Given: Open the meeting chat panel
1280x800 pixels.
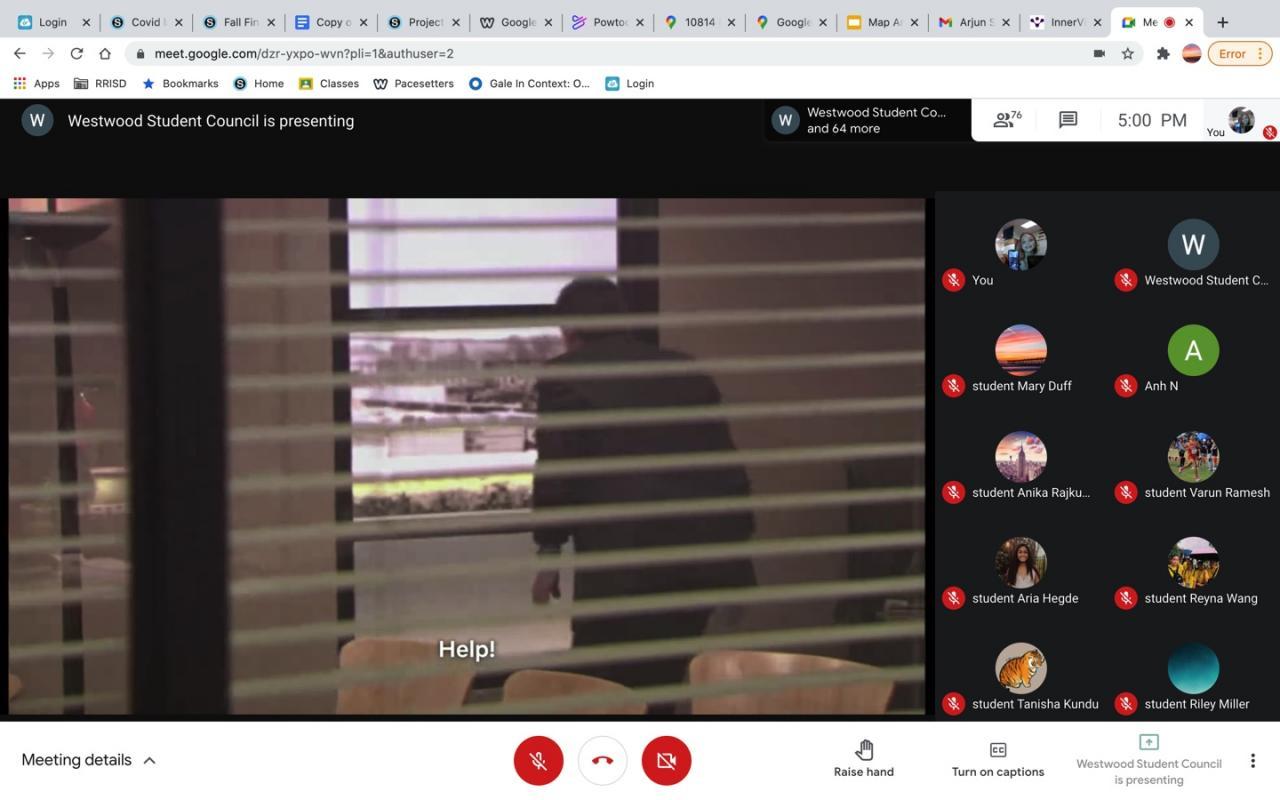Looking at the screenshot, I should tap(1068, 120).
